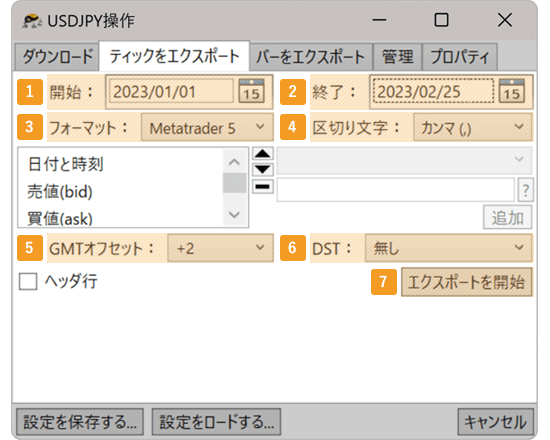Image resolution: width=550 pixels, height=440 pixels.
Task: Open the プロパティ tab
Action: [x=460, y=57]
